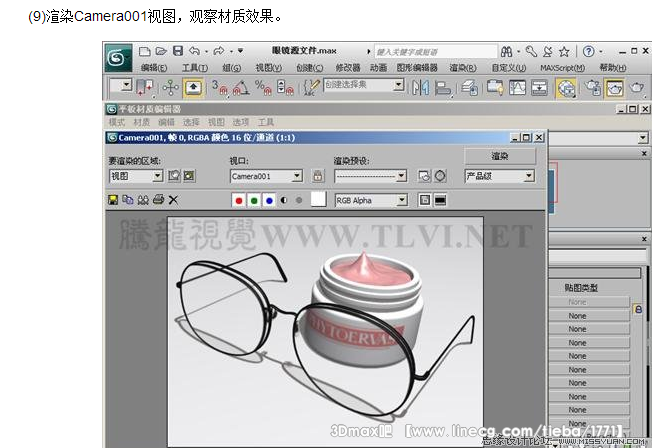Open the 创建(C) menu
Viewport: 652px width, 448px height.
309,67
